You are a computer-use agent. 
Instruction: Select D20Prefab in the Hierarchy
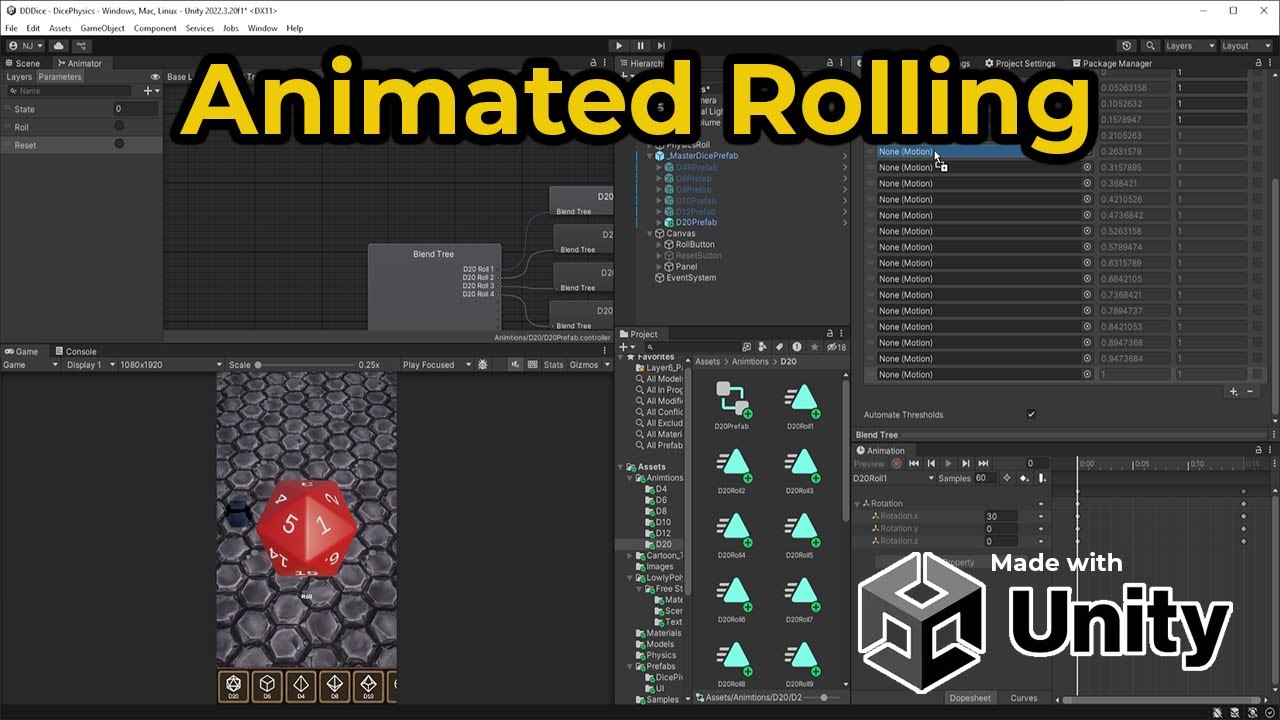point(696,222)
